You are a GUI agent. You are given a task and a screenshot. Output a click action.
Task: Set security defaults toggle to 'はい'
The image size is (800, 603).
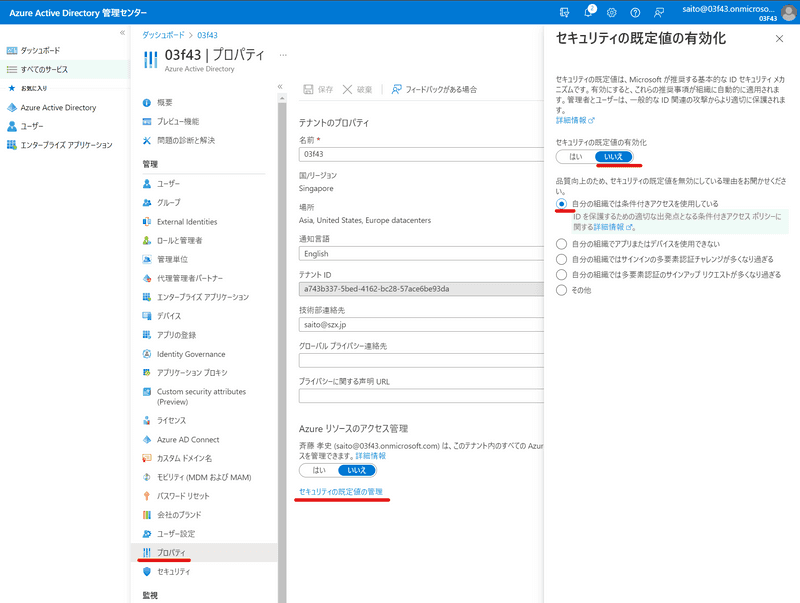[576, 157]
